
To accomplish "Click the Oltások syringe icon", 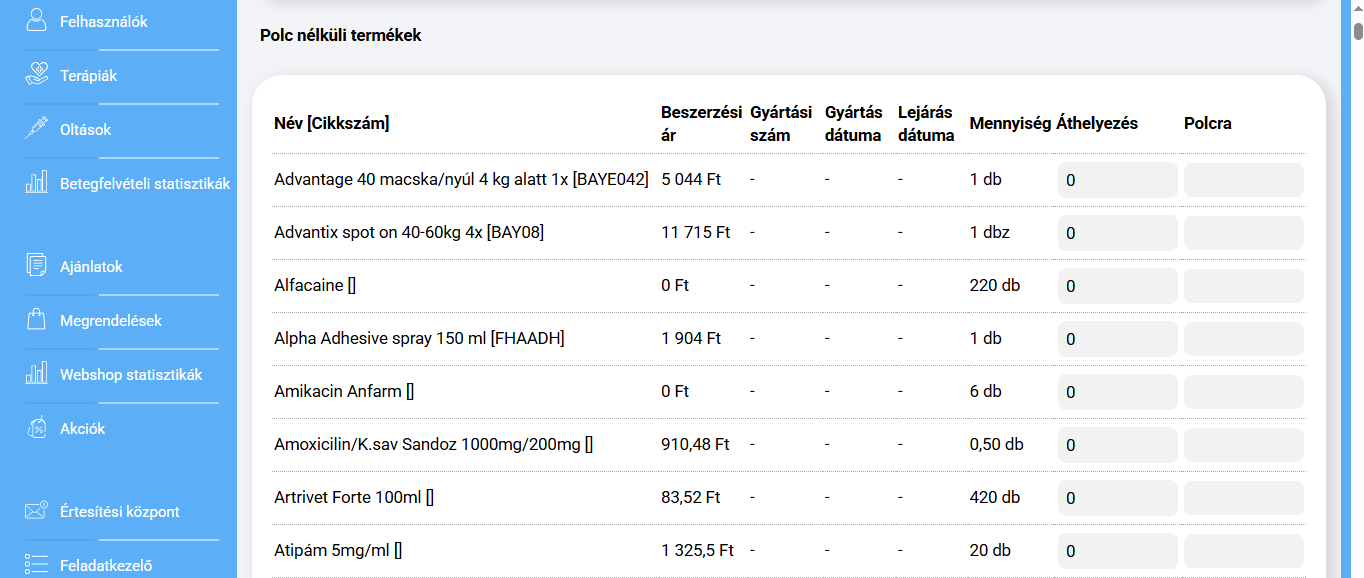I will click(37, 129).
